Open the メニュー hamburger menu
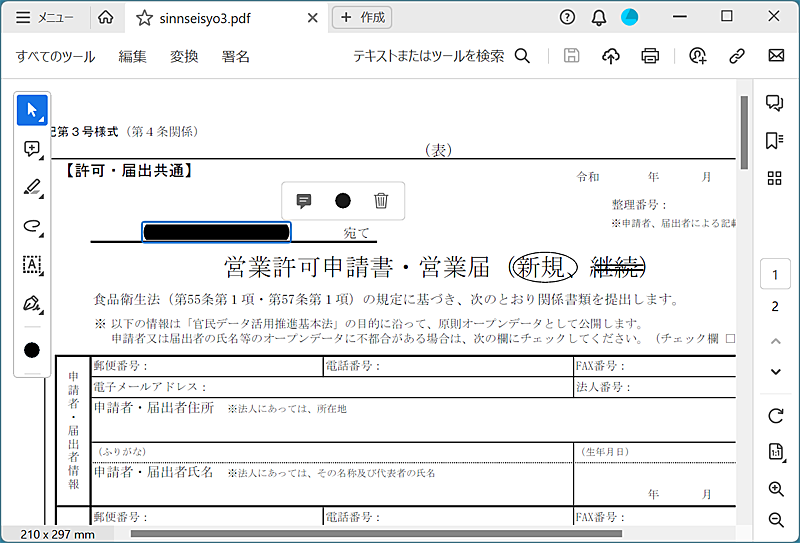This screenshot has width=800, height=543. click(x=45, y=17)
